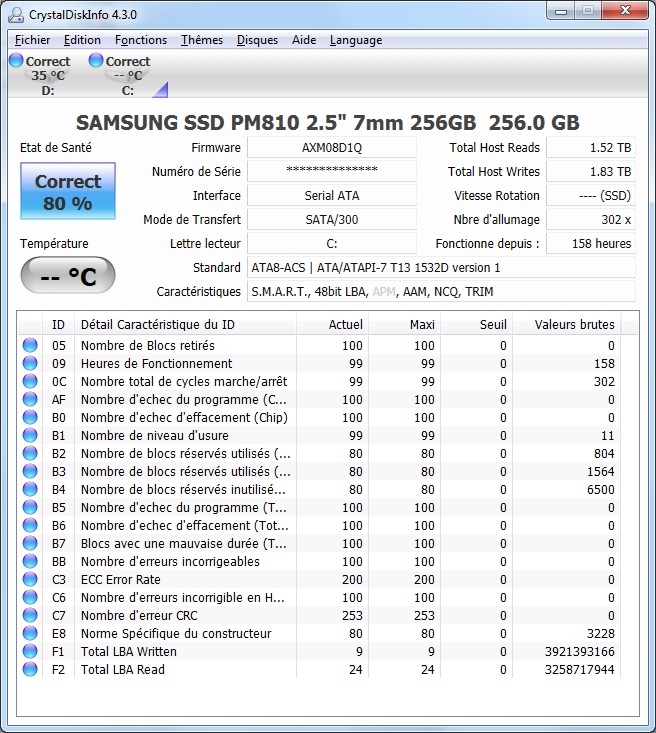This screenshot has height=733, width=656.
Task: Click the status orb in row 0C
Action: point(30,381)
